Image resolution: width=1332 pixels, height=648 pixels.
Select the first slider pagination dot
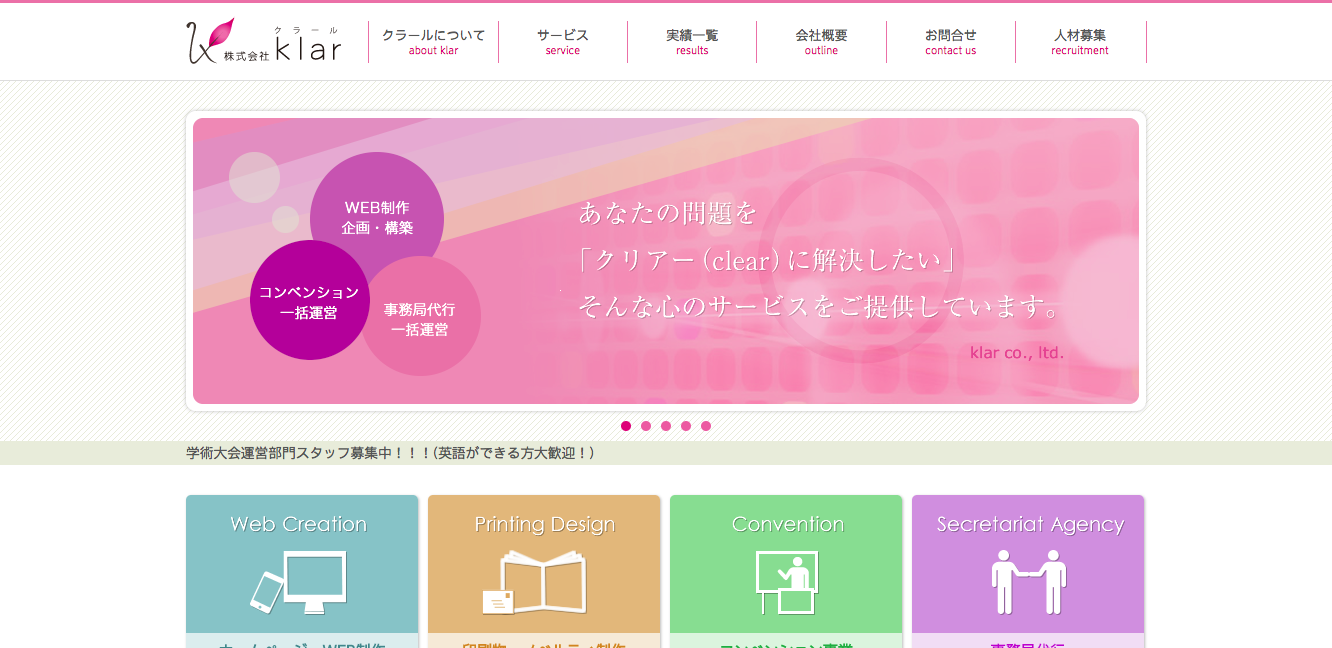point(626,426)
